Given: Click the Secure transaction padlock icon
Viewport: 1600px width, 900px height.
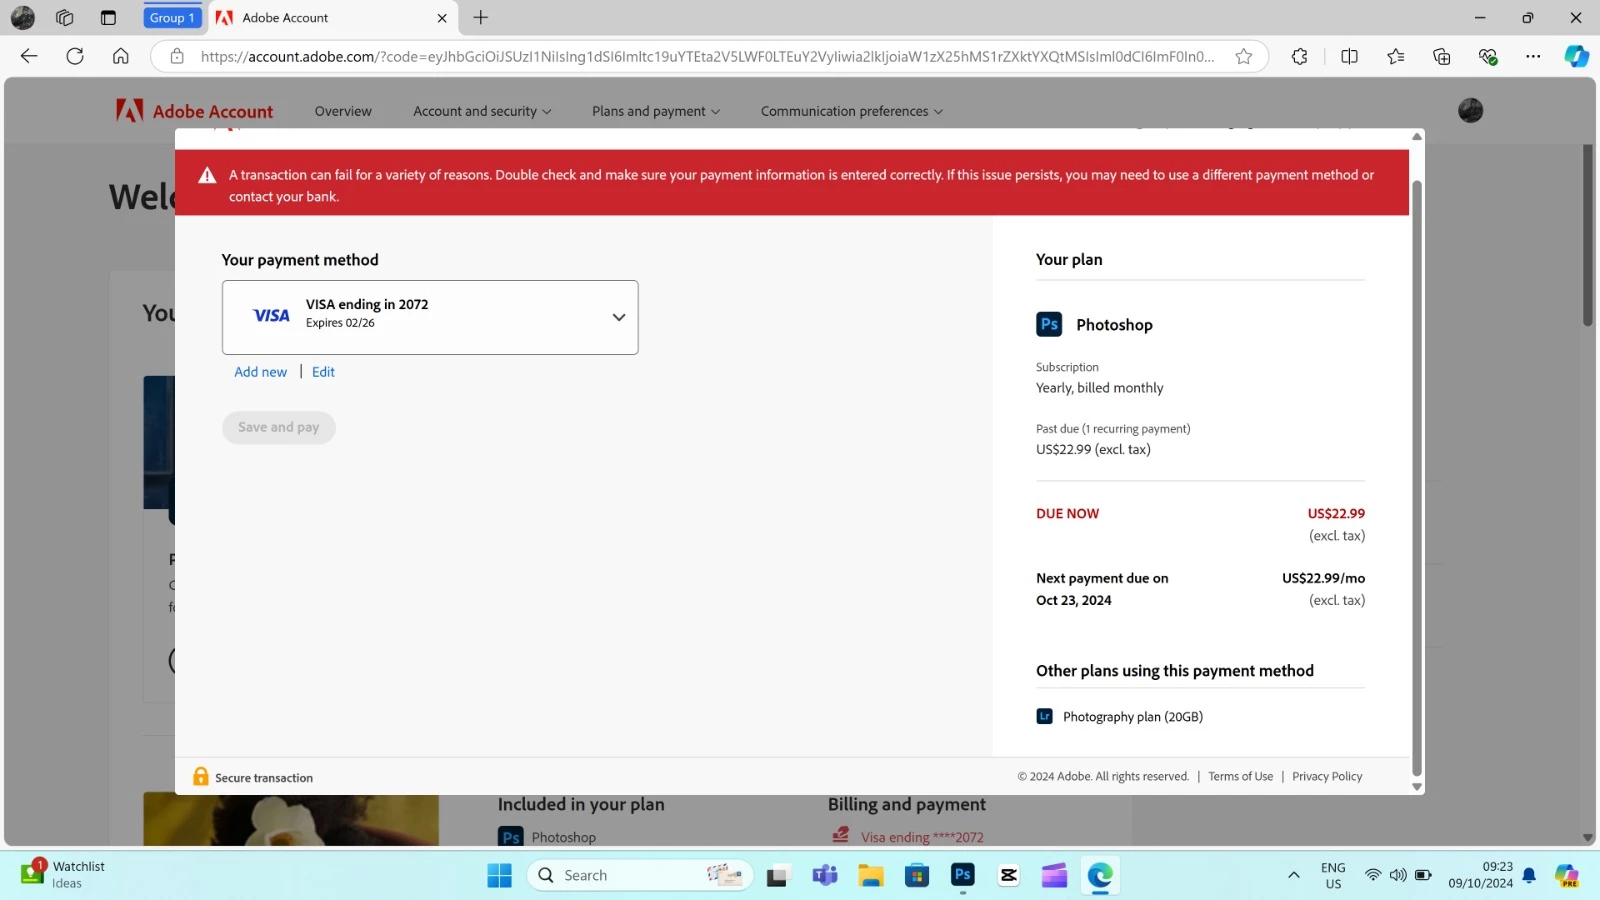Looking at the screenshot, I should pyautogui.click(x=201, y=776).
